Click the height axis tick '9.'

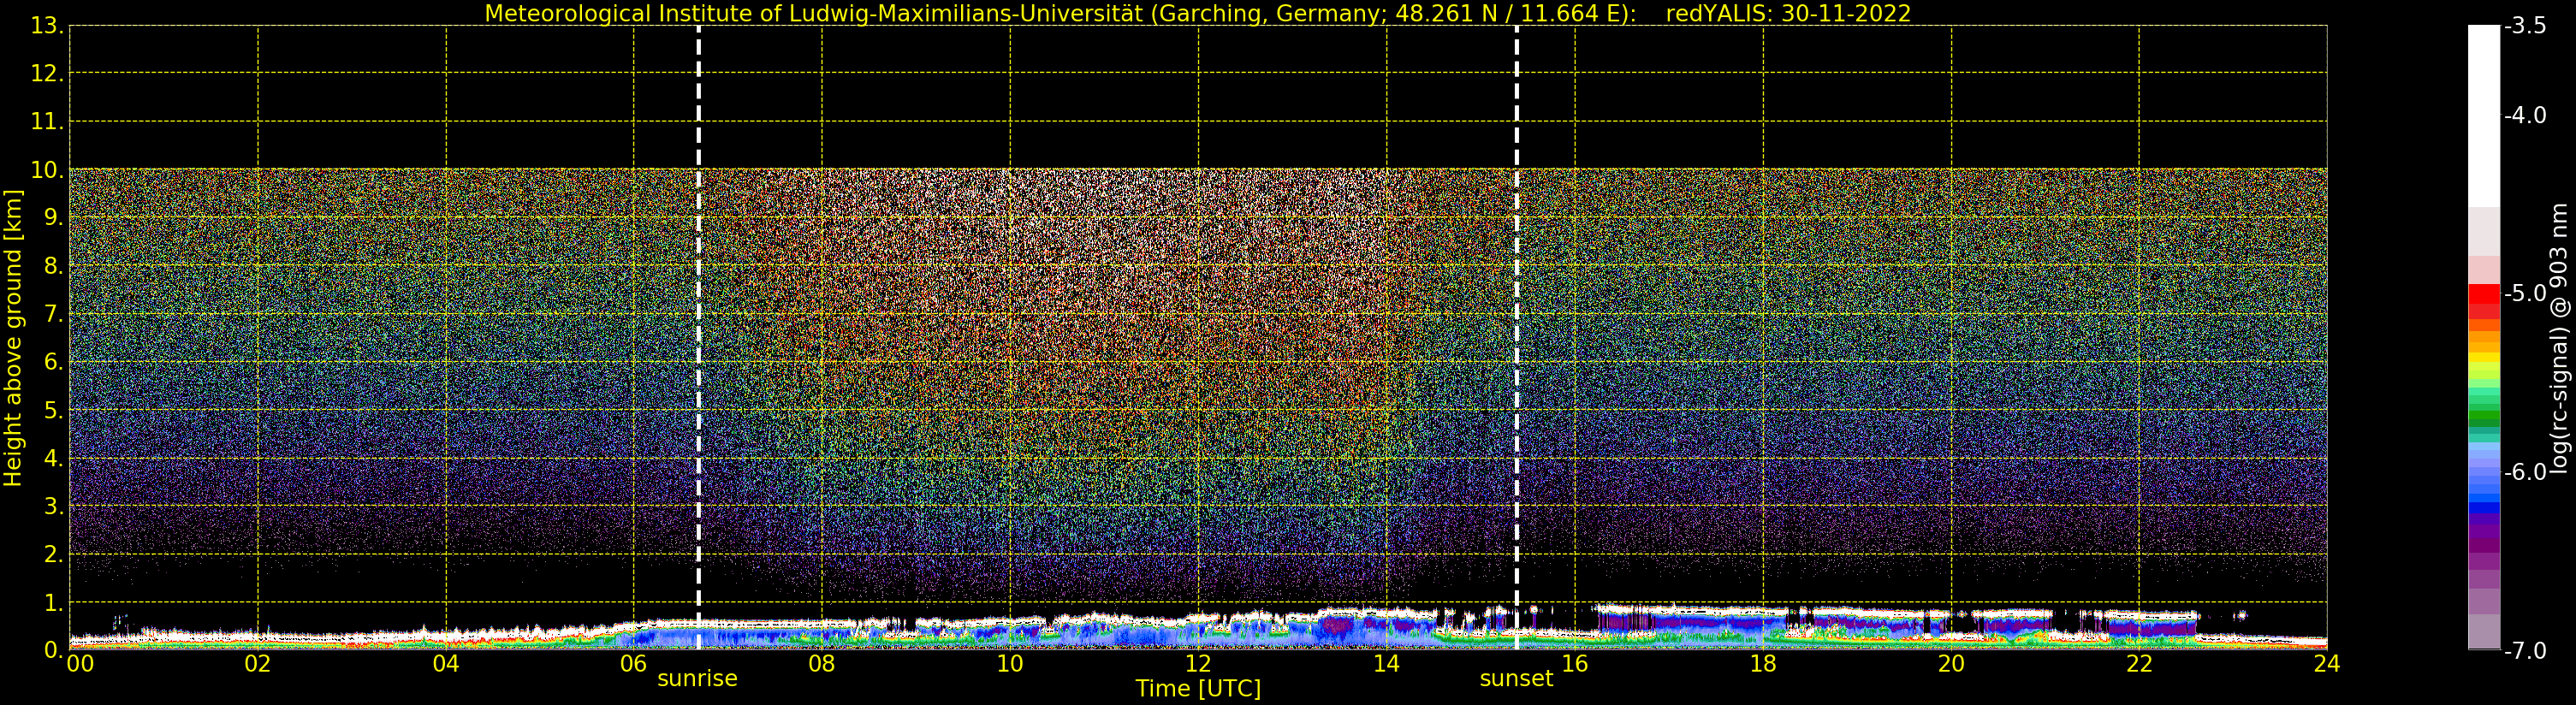54,218
